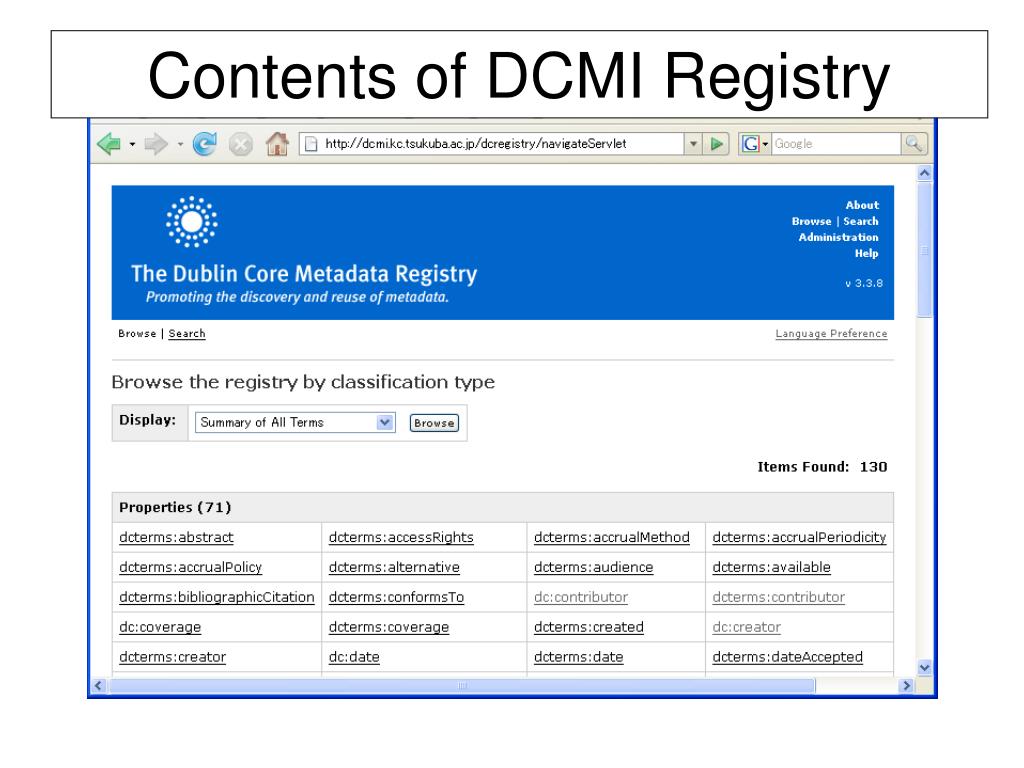Image resolution: width=1024 pixels, height=768 pixels.
Task: Open dcterms:alternative property
Action: tap(394, 568)
